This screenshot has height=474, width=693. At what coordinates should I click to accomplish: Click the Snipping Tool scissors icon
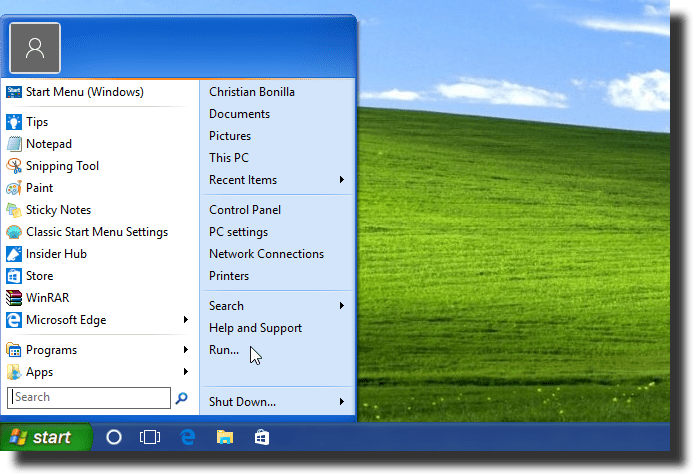click(x=14, y=166)
